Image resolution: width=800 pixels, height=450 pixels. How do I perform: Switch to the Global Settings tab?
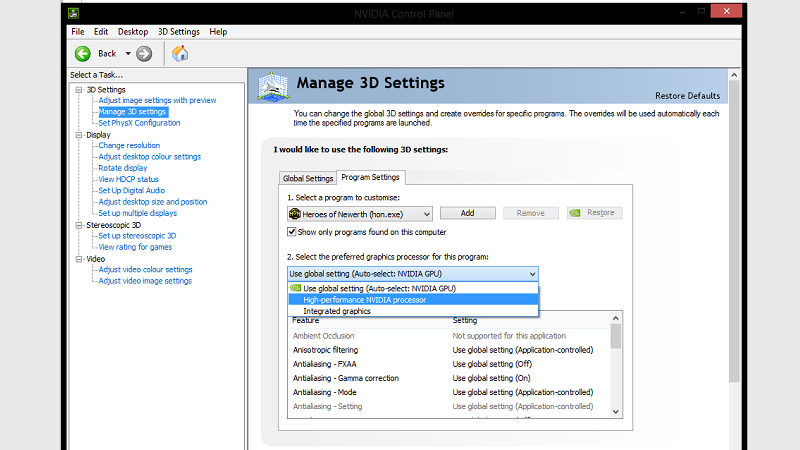(x=307, y=178)
